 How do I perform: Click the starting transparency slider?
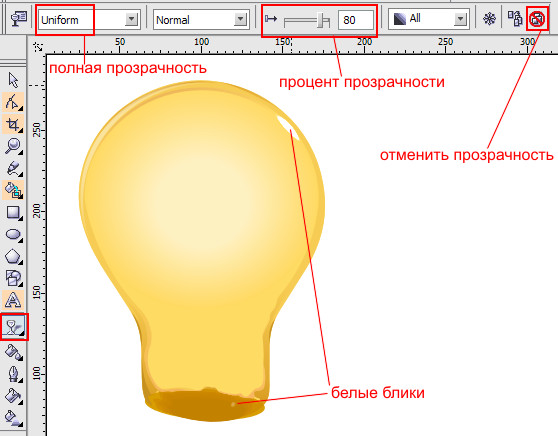click(x=307, y=21)
